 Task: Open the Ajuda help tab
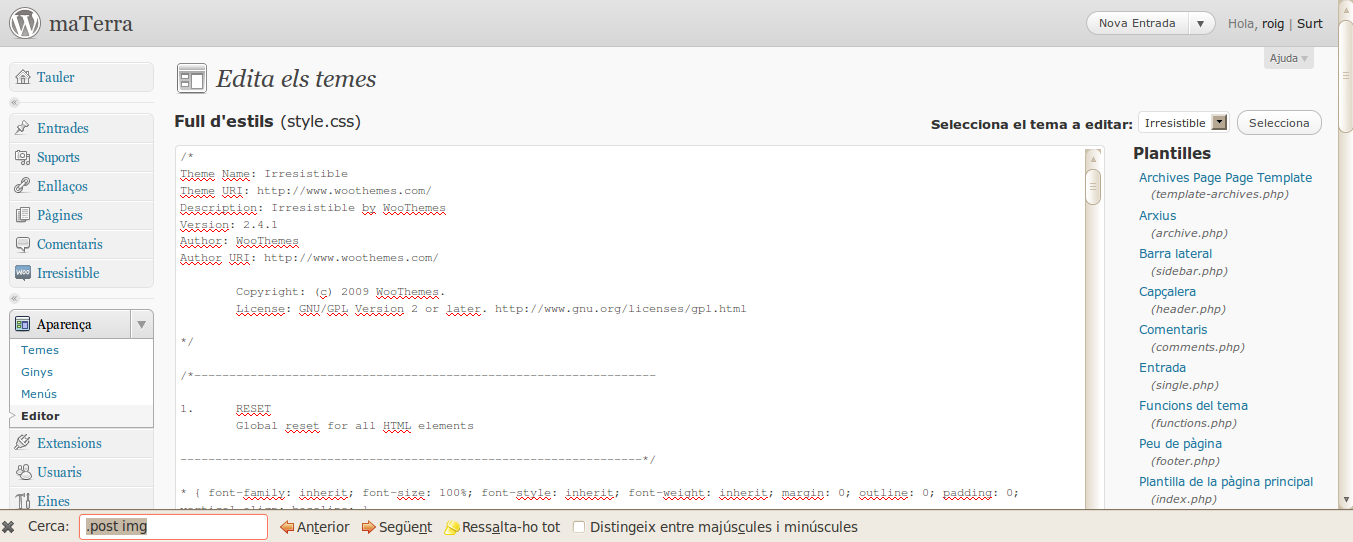coord(1288,58)
